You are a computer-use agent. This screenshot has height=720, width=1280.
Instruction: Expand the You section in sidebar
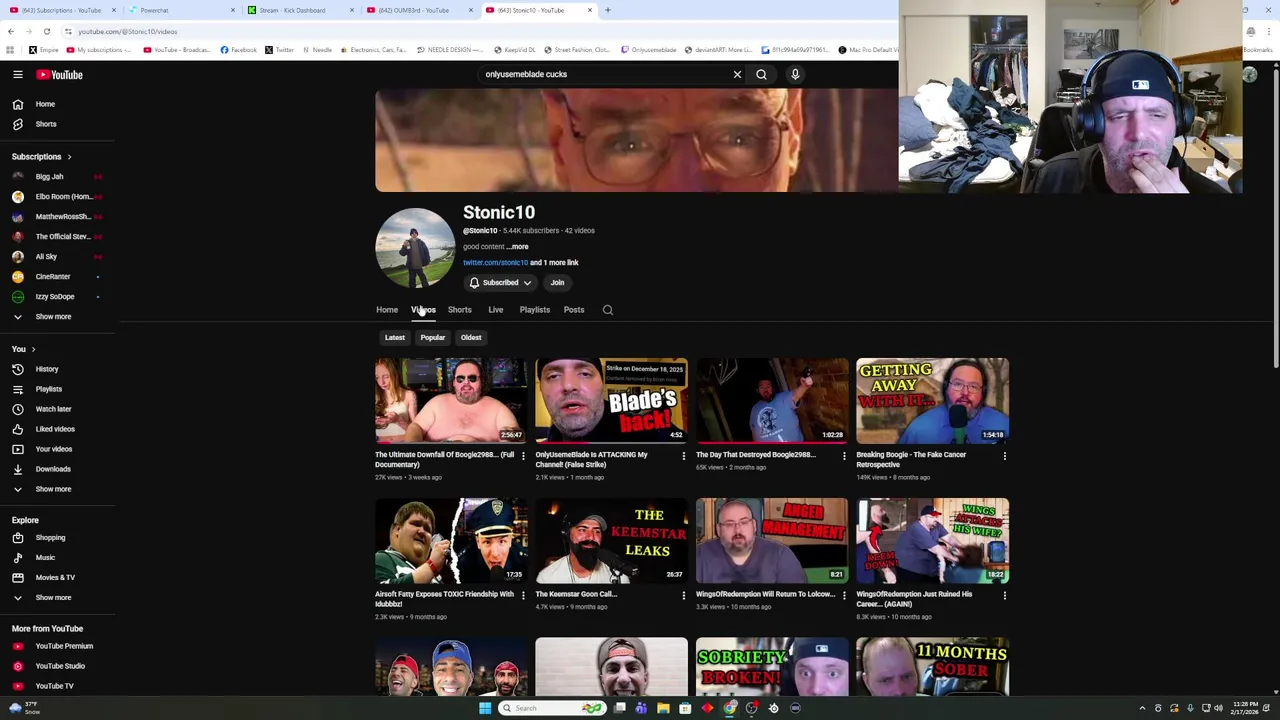click(24, 349)
